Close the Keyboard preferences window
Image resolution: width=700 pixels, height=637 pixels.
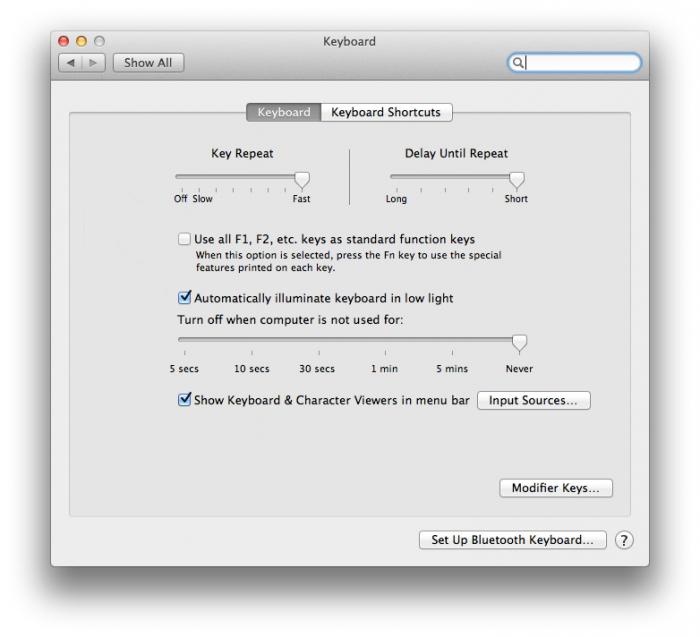64,41
